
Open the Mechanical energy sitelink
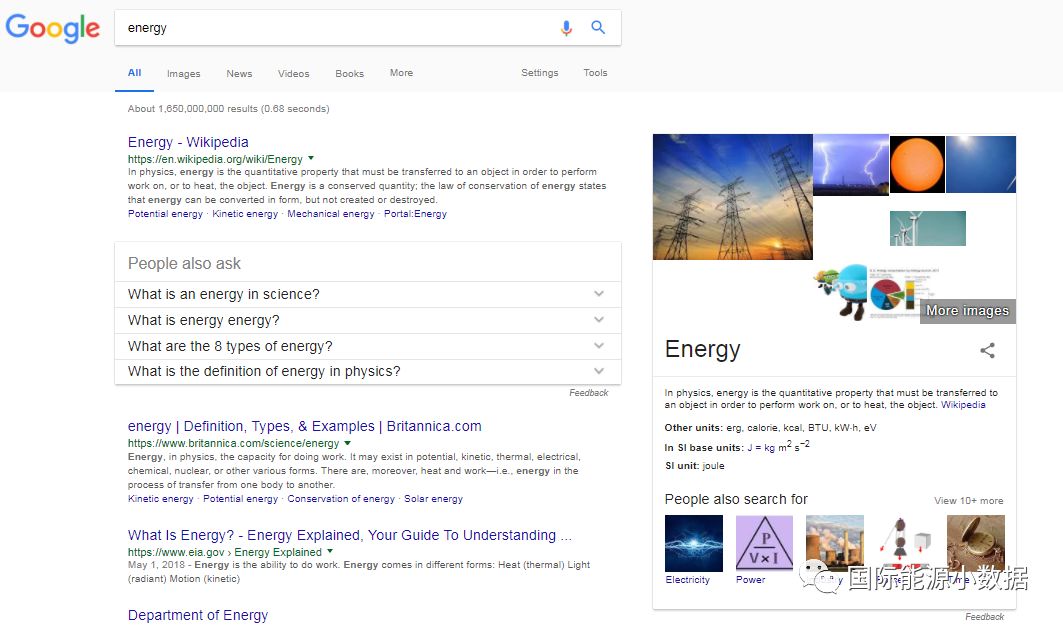click(x=331, y=214)
